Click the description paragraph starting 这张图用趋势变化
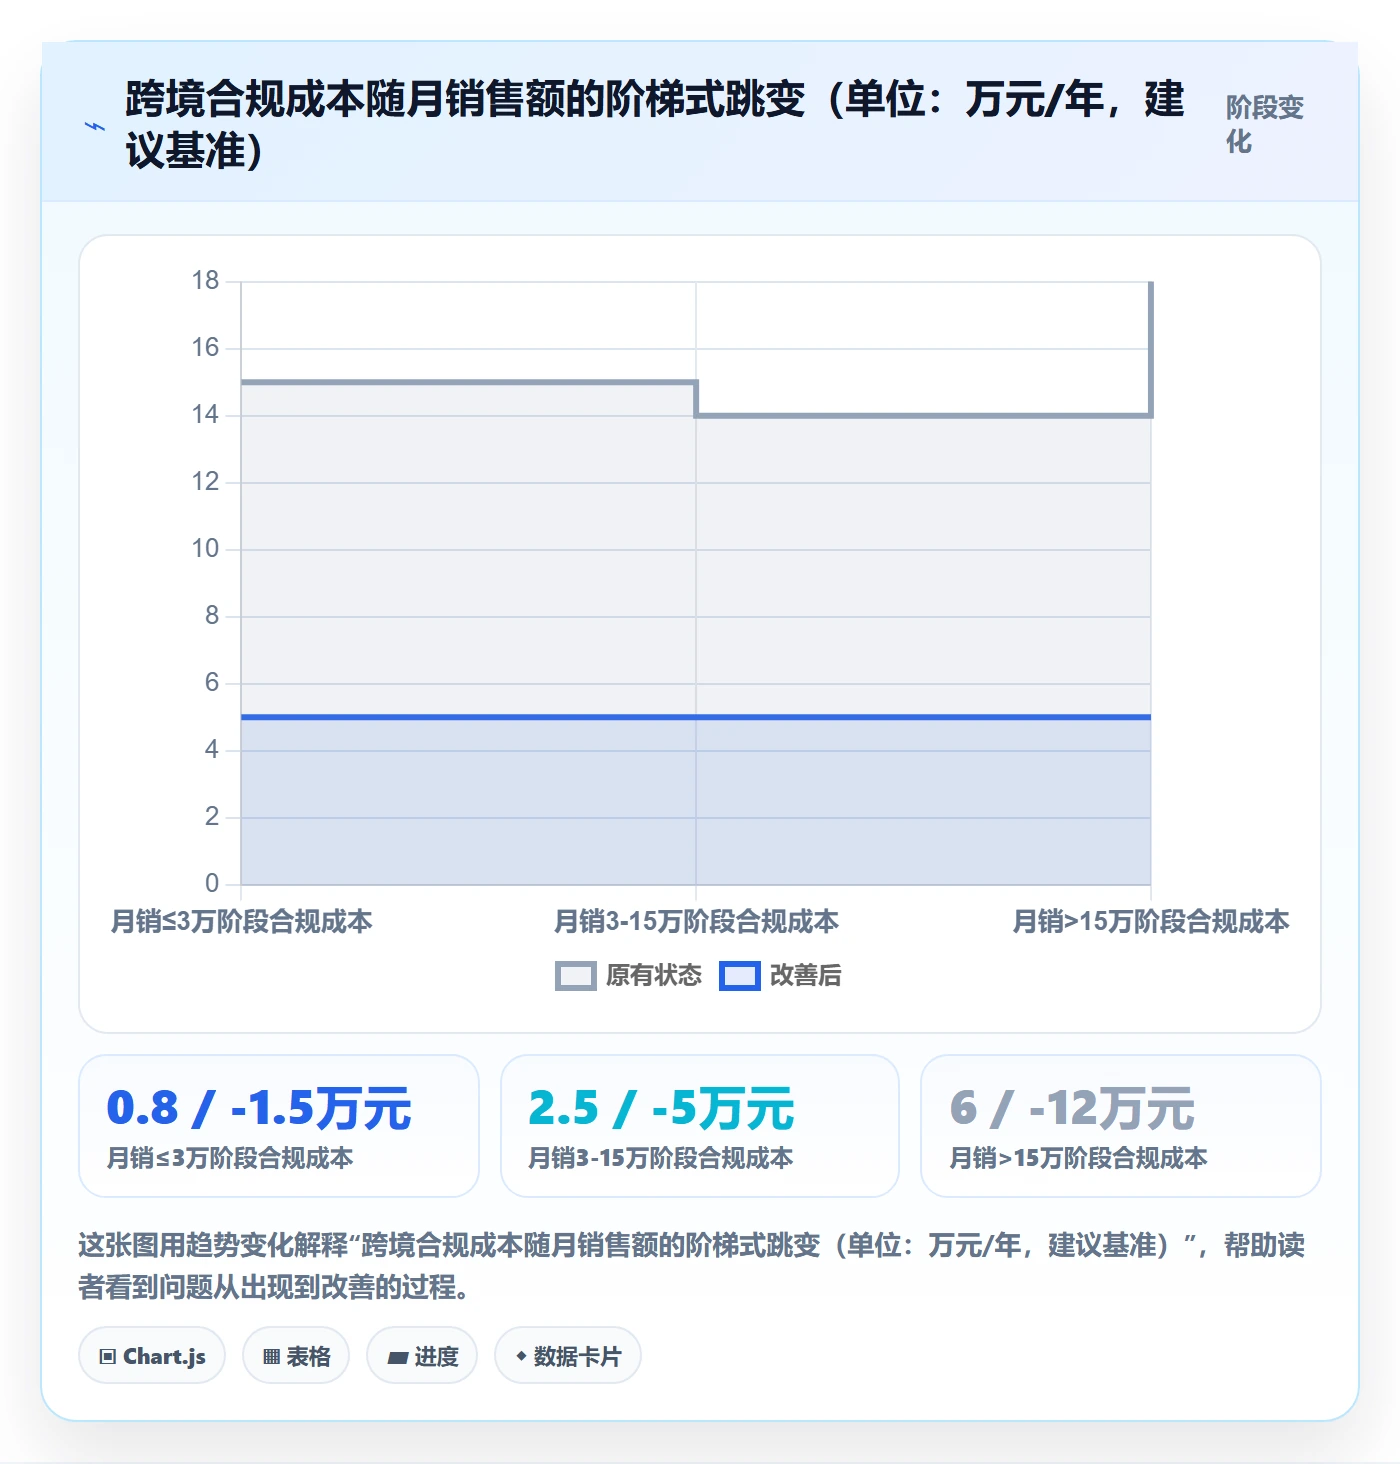1400x1464 pixels. point(691,1266)
